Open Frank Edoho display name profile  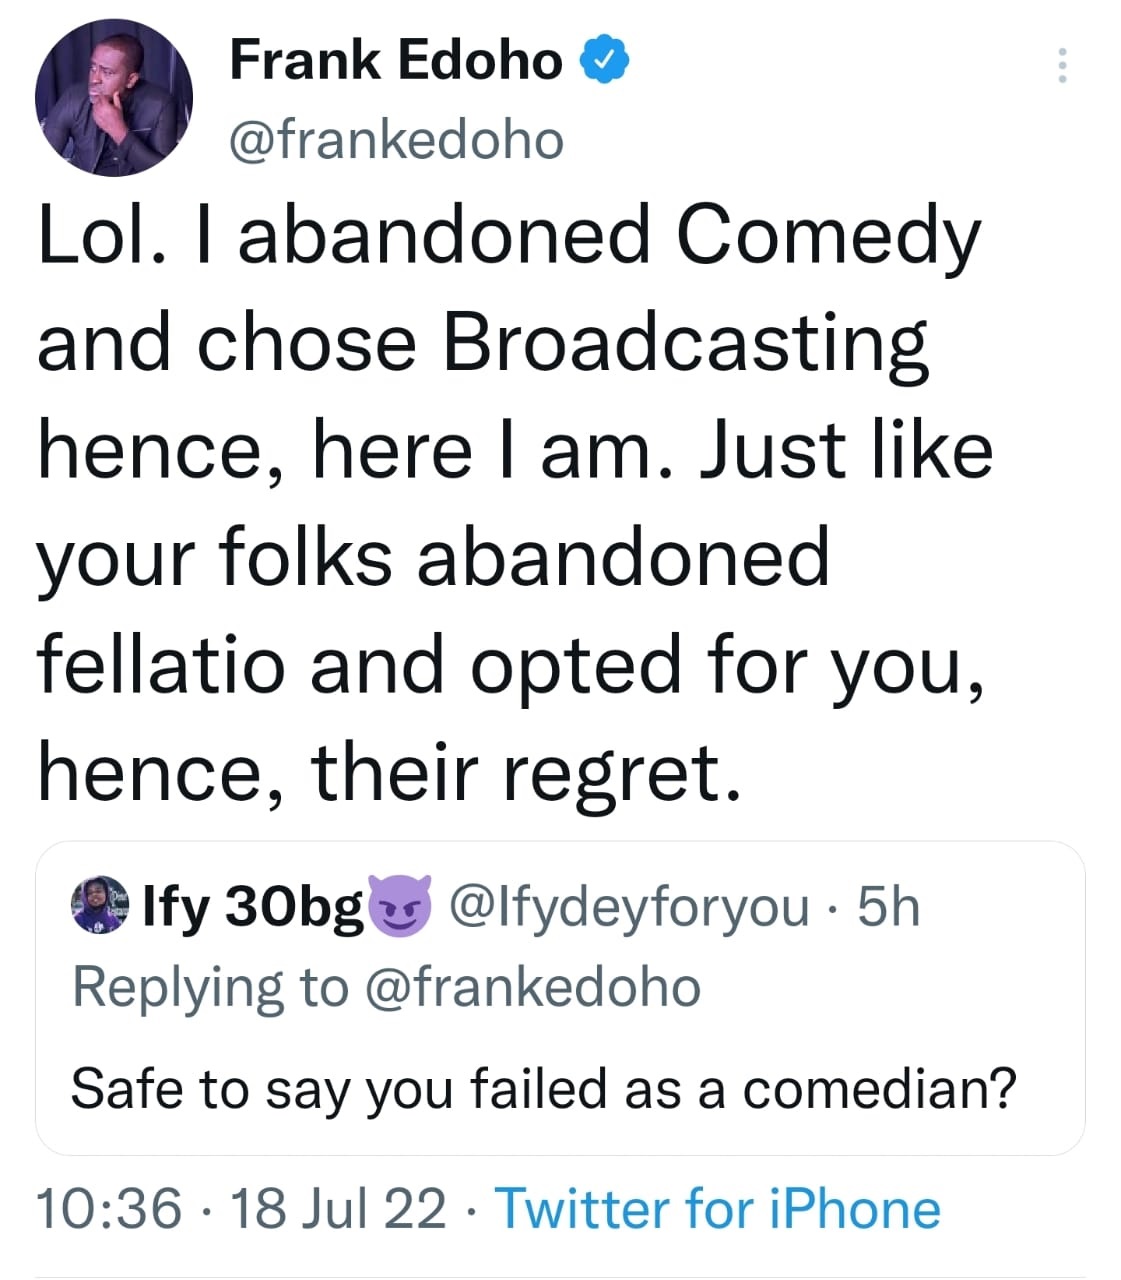[396, 60]
